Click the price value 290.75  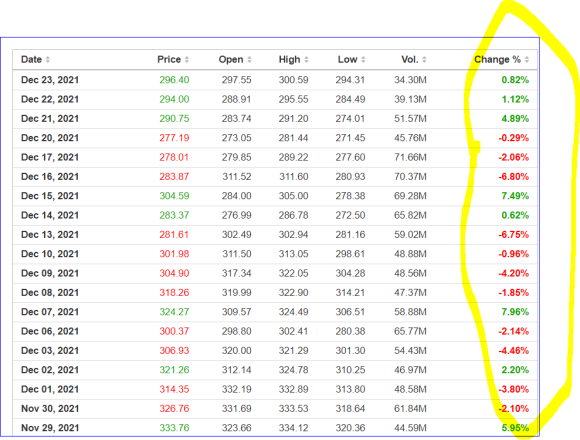tap(174, 119)
